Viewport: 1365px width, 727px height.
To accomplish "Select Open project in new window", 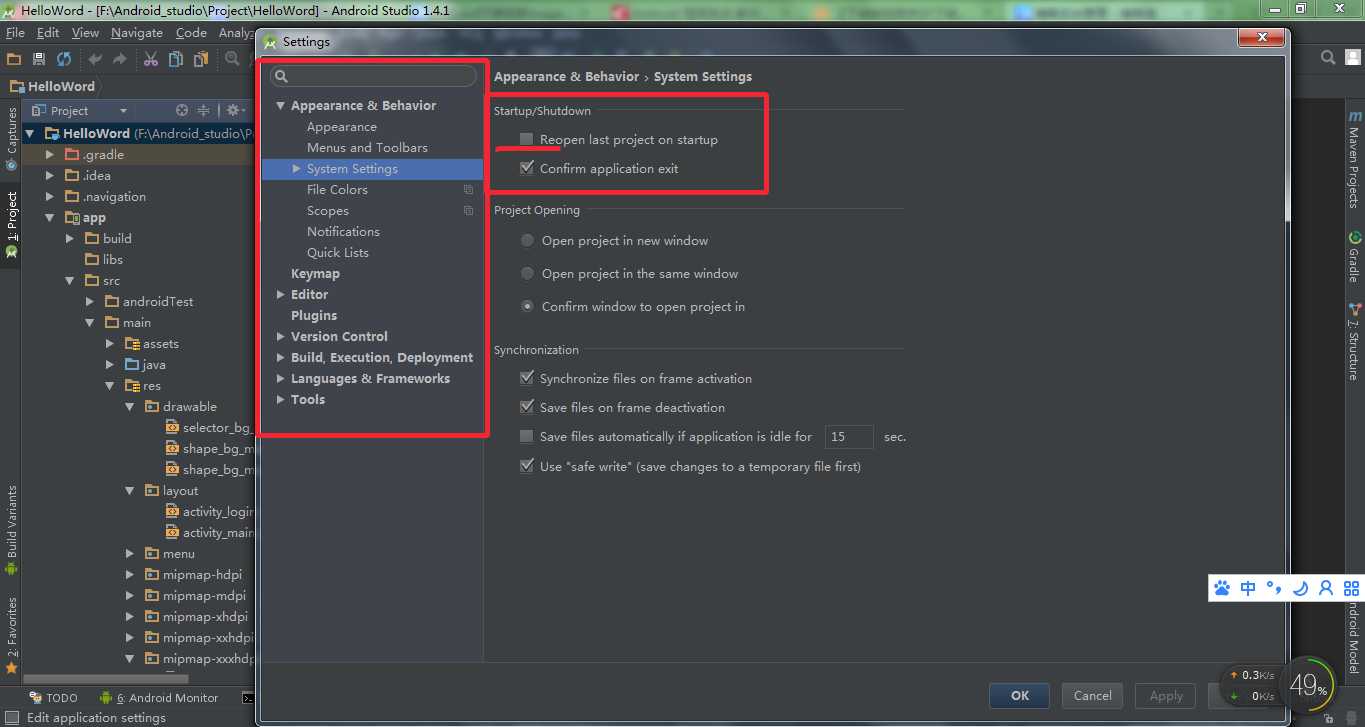I will point(527,240).
